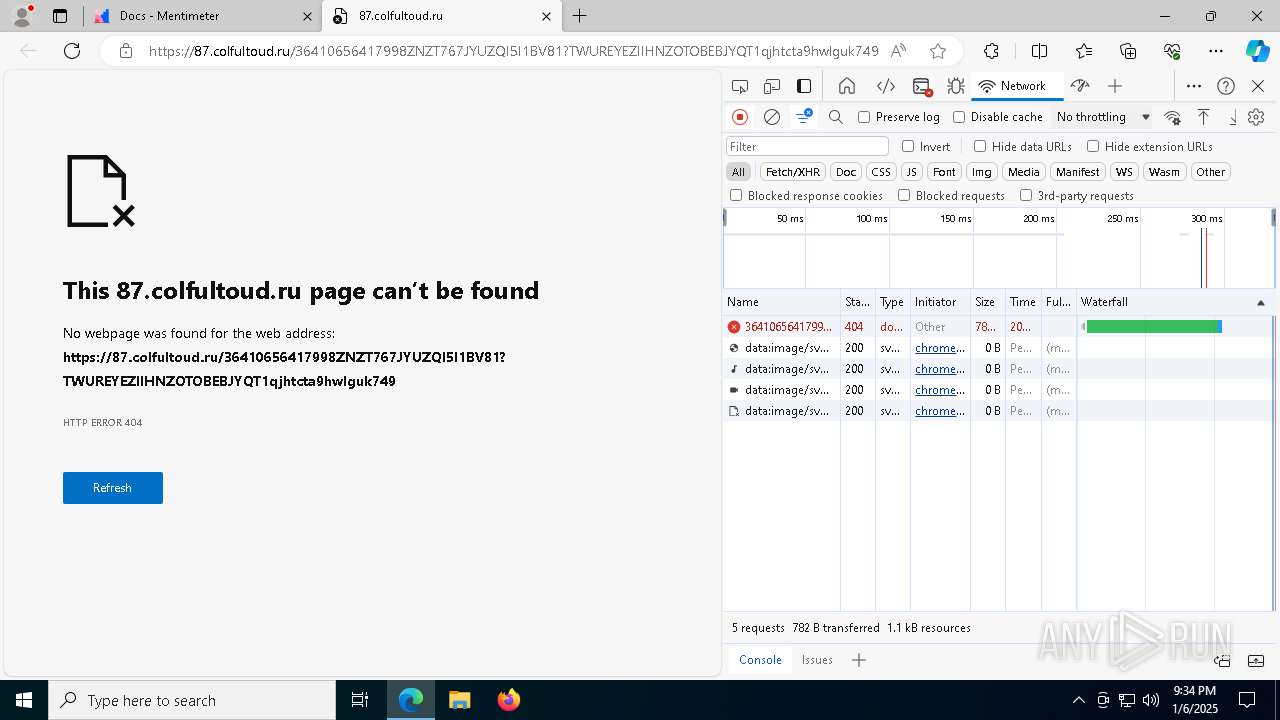The image size is (1280, 720).
Task: Open Browser essentials heart icon
Action: coord(1172,51)
